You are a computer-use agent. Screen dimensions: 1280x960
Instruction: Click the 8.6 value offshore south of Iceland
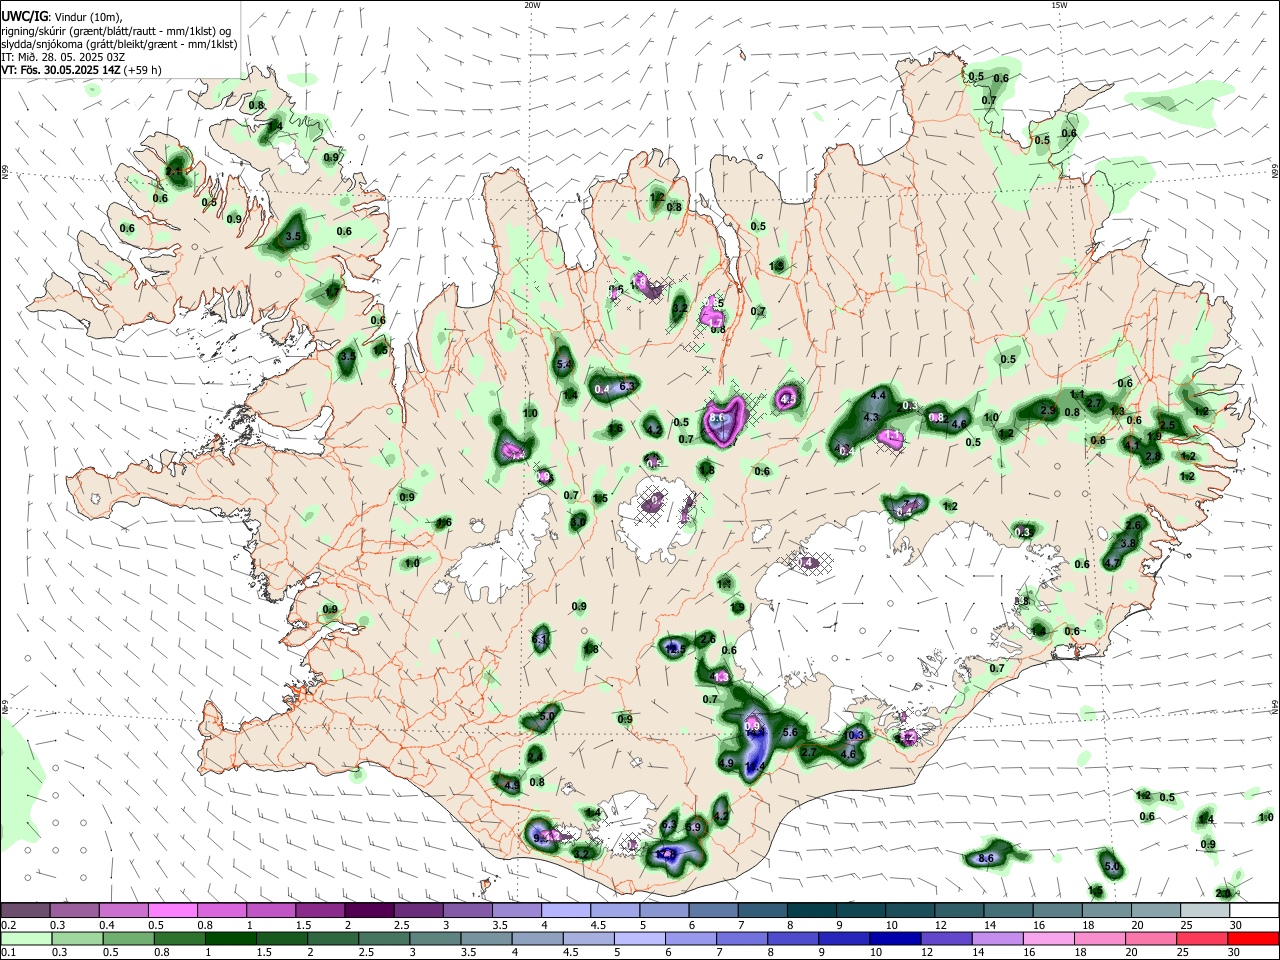click(x=986, y=858)
